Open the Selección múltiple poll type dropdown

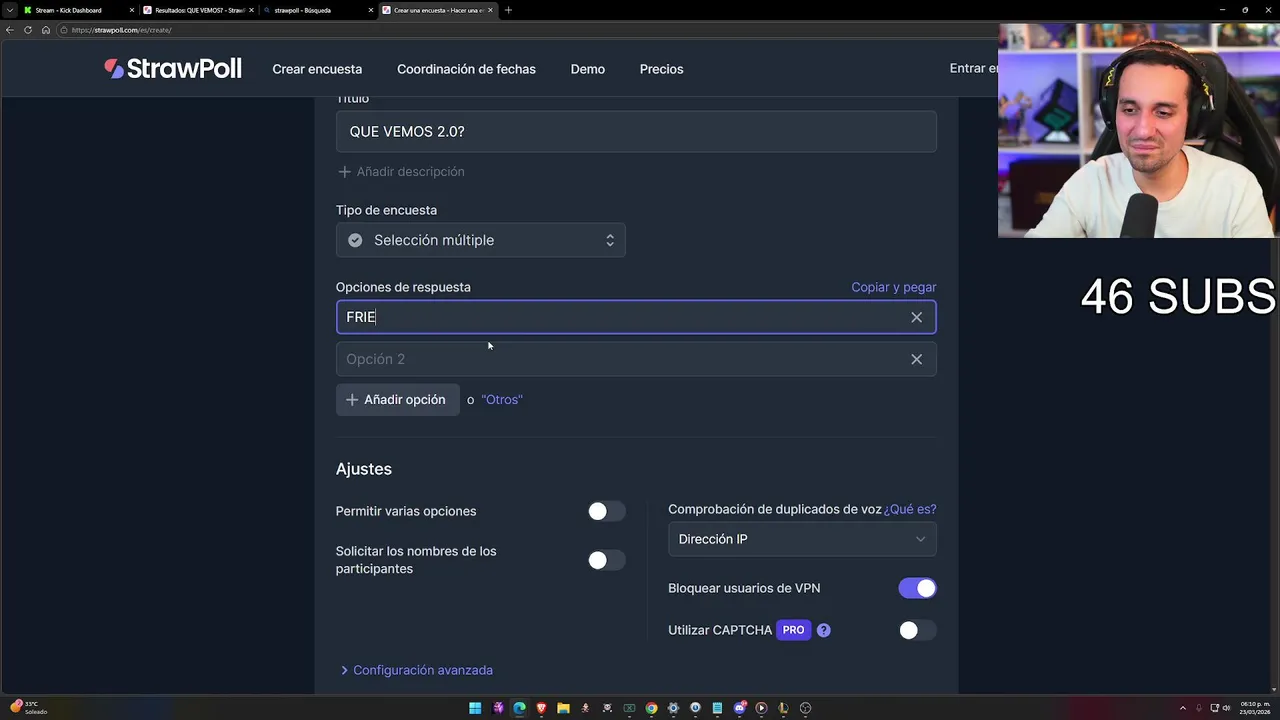pos(481,240)
